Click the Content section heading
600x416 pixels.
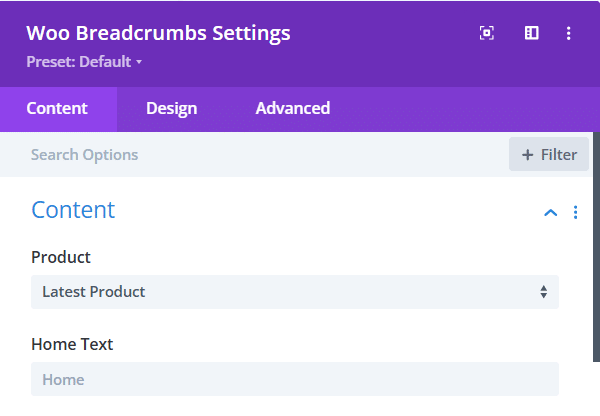73,210
